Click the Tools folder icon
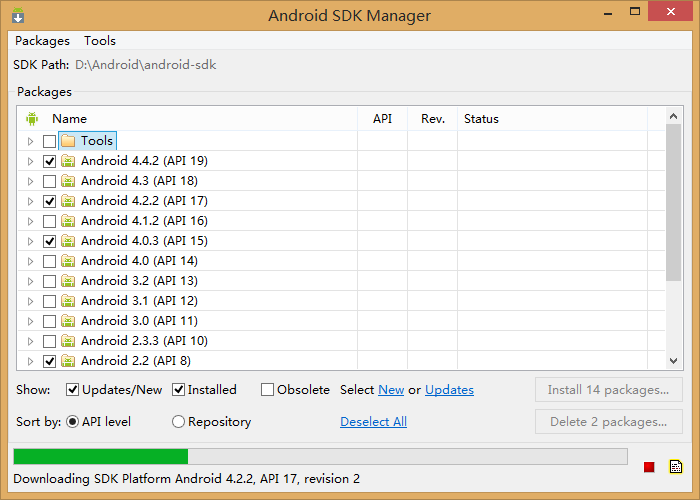Image resolution: width=700 pixels, height=500 pixels. point(68,141)
